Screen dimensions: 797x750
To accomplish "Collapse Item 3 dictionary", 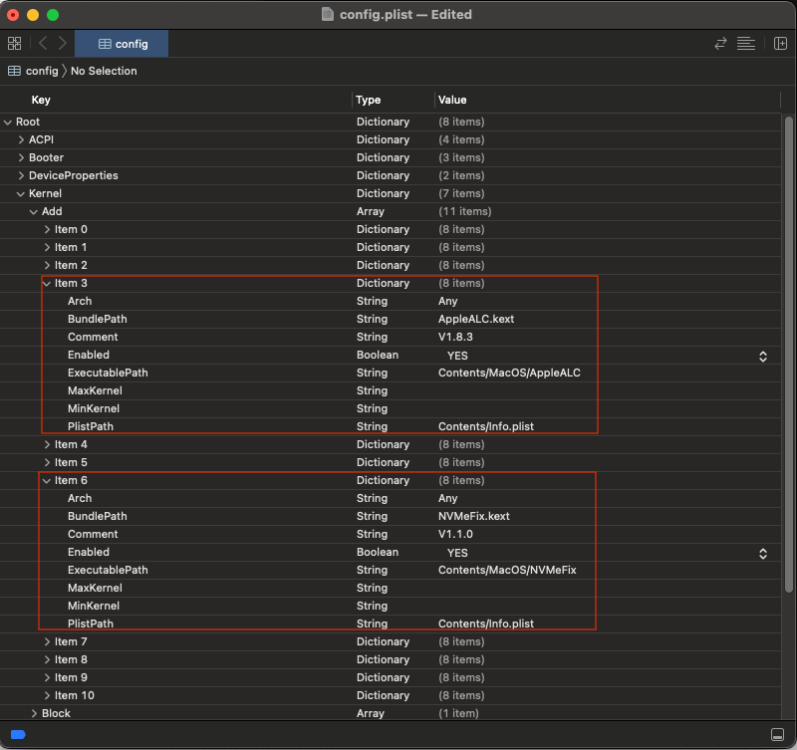I will click(47, 283).
